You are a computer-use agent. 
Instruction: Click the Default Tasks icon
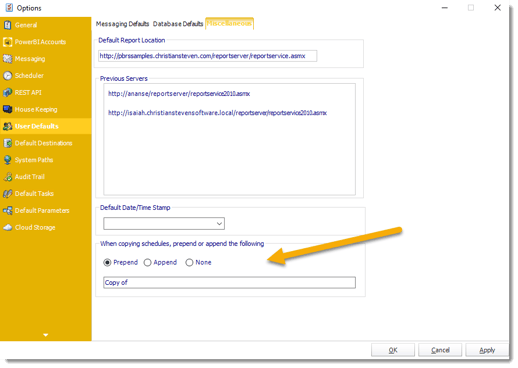coord(7,194)
